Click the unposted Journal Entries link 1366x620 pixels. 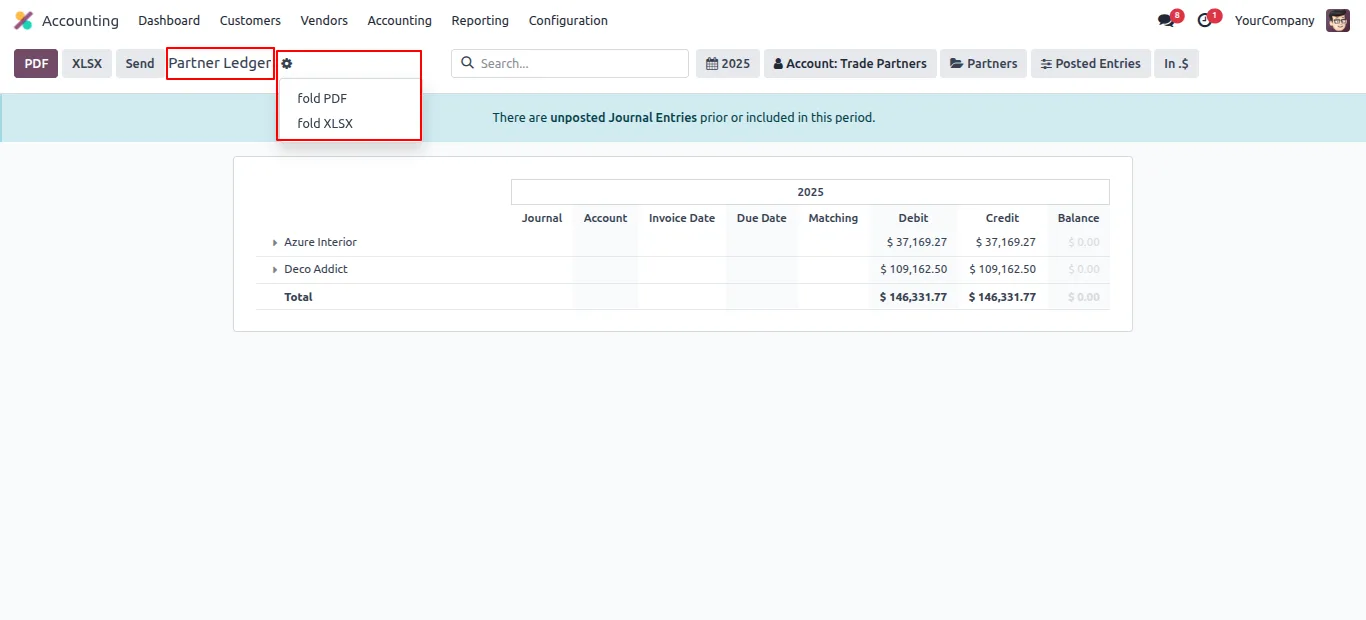tap(623, 117)
